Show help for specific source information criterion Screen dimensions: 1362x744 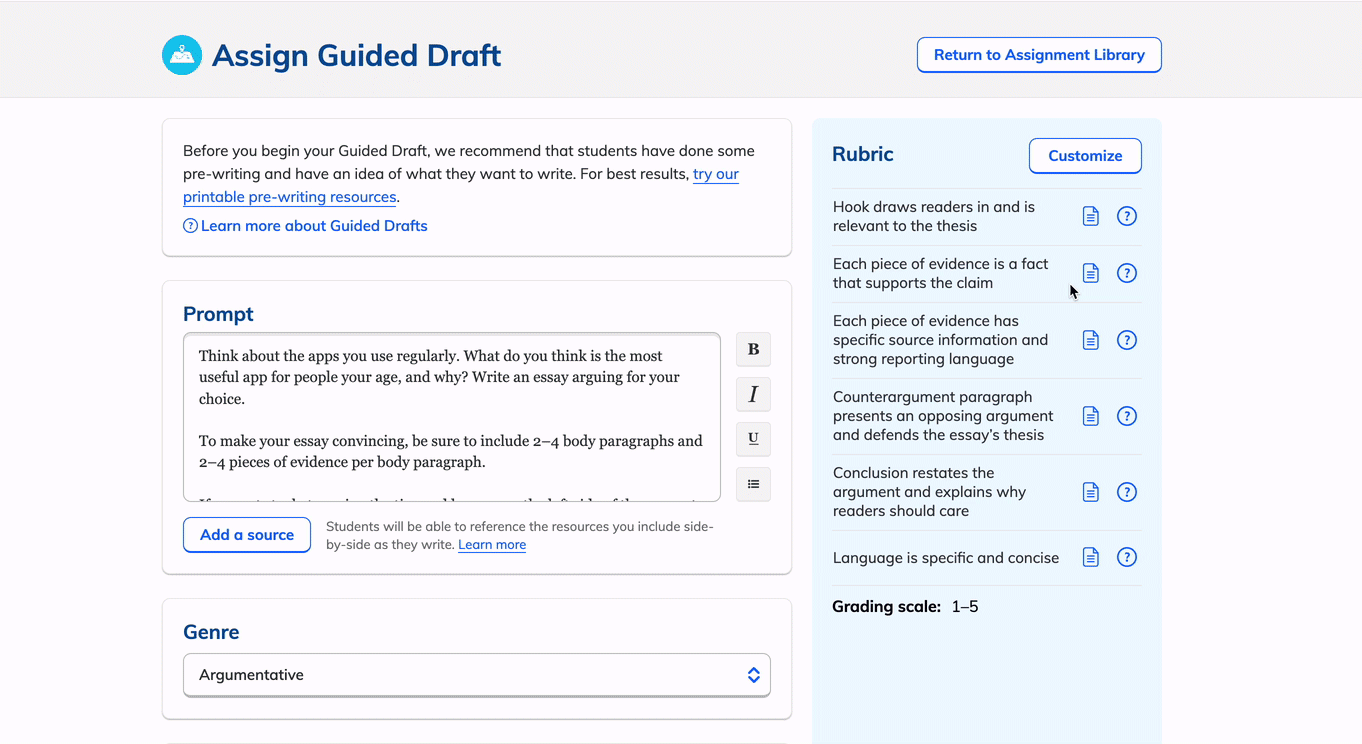(1127, 340)
